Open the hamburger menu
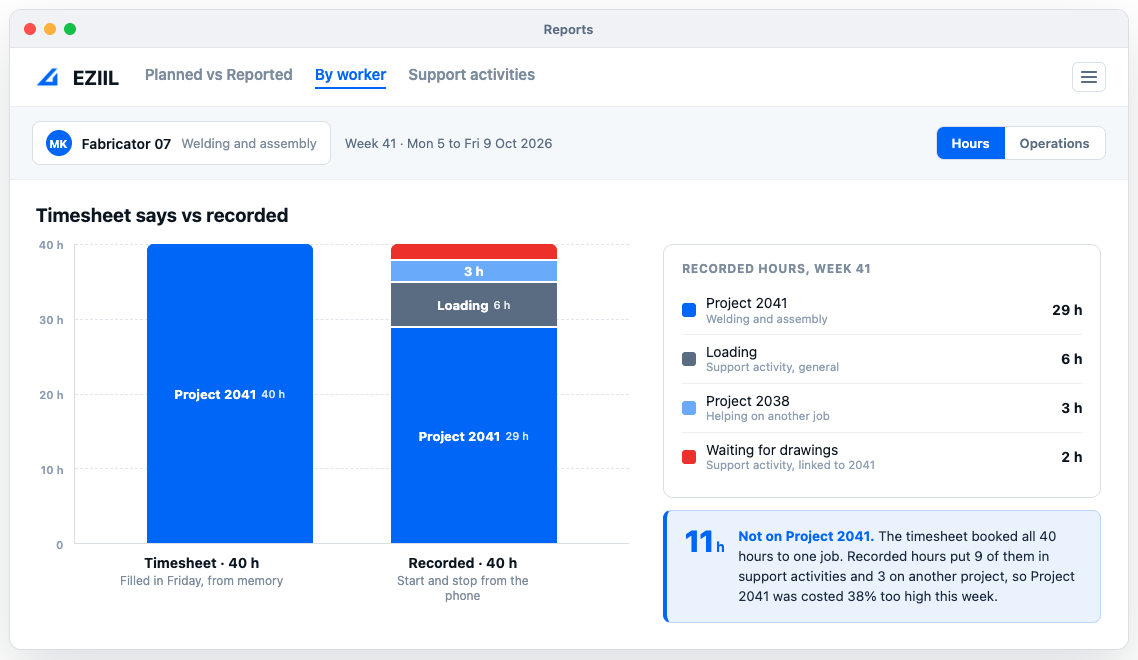The width and height of the screenshot is (1138, 660). [x=1089, y=77]
